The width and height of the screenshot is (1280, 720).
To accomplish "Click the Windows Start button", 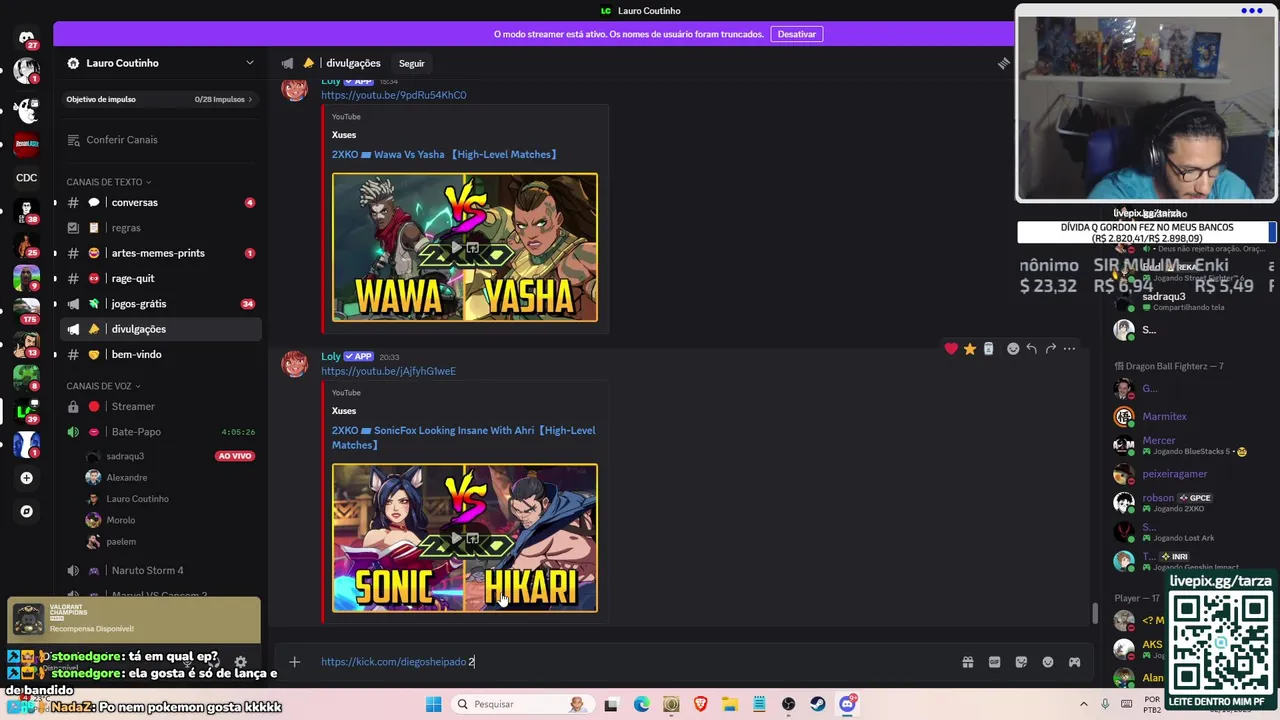I will pos(433,704).
